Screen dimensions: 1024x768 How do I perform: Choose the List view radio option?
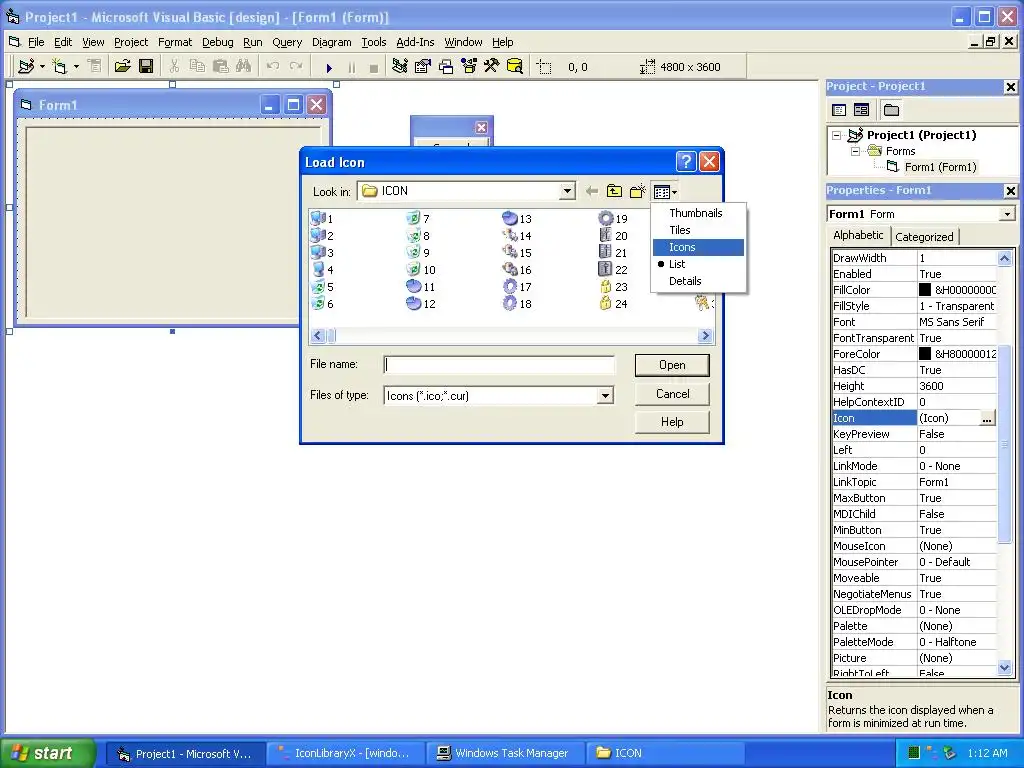pos(677,264)
